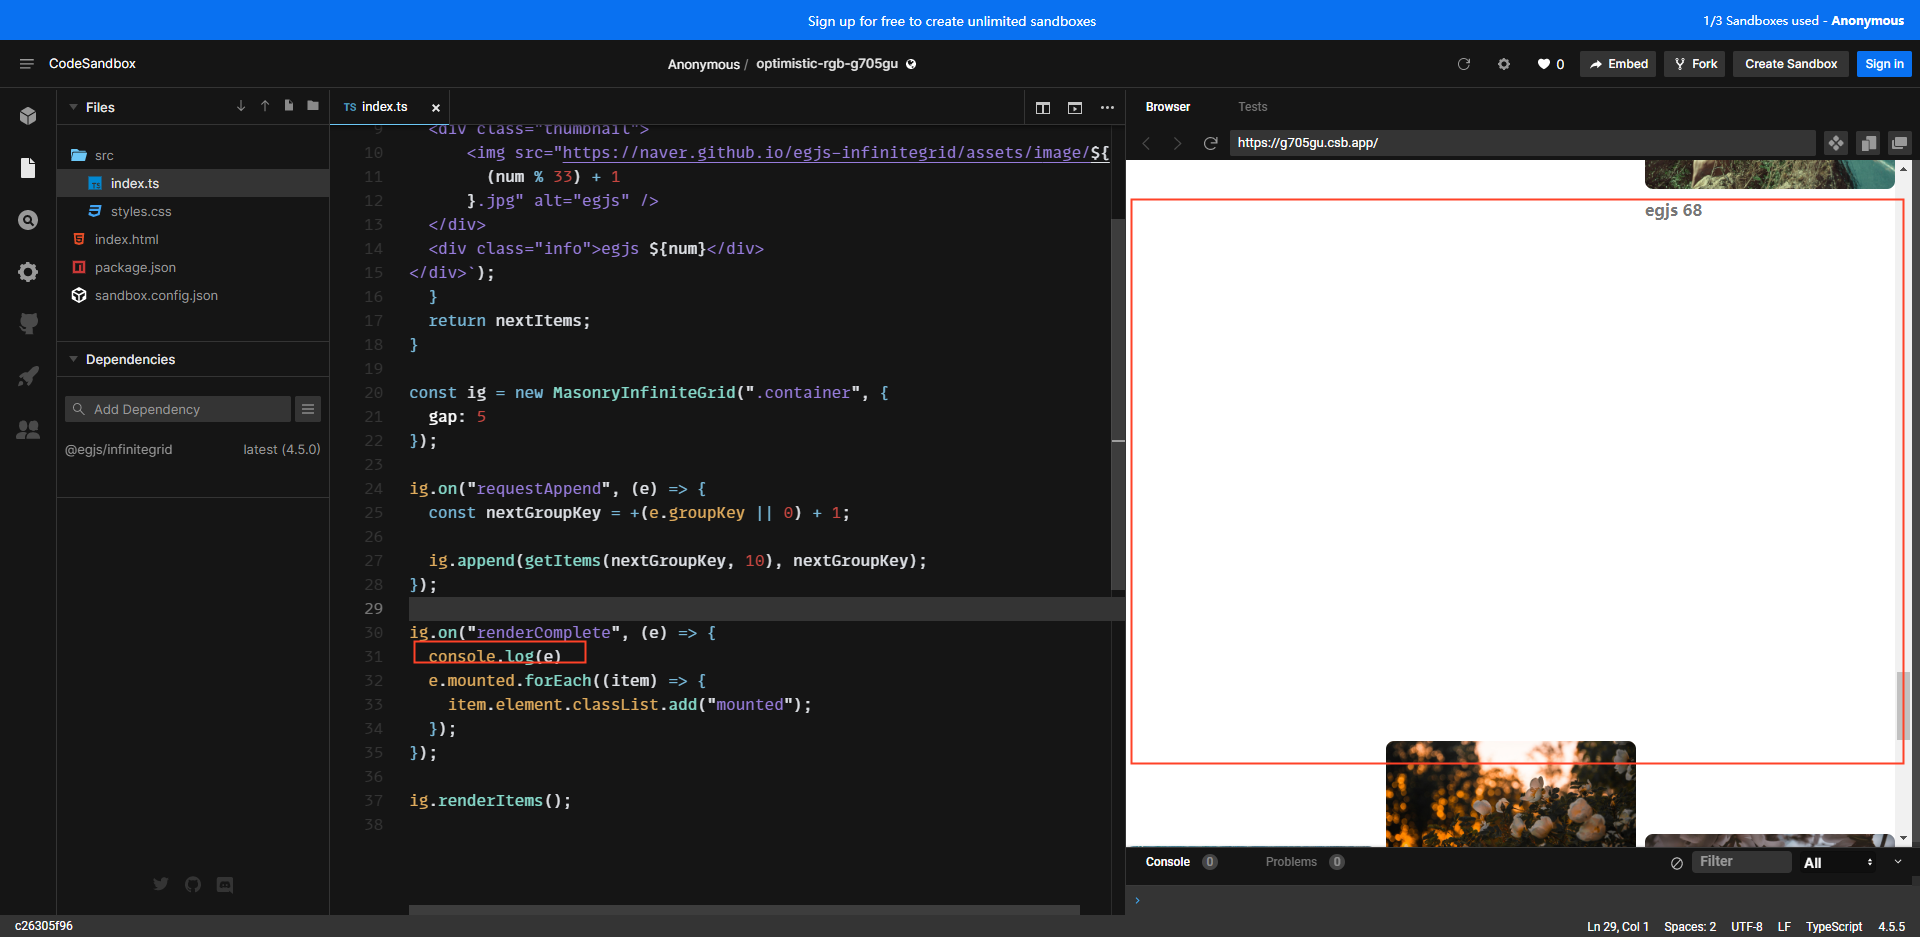This screenshot has width=1920, height=937.
Task: Open the live collaboration panel
Action: [28, 430]
